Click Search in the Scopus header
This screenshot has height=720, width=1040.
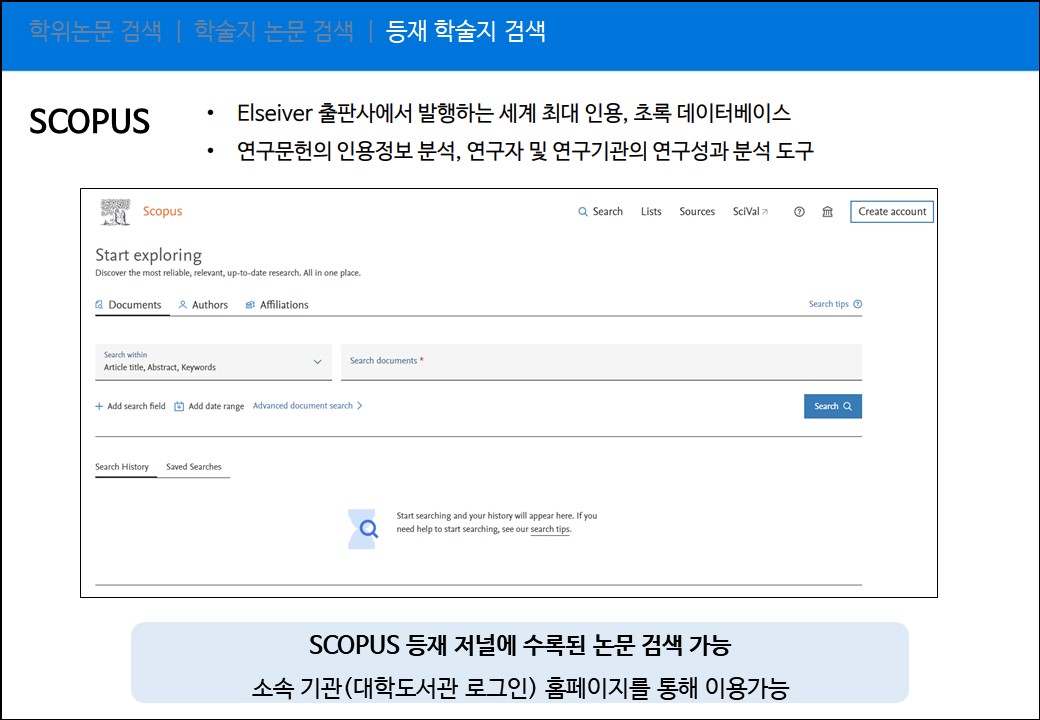pyautogui.click(x=600, y=211)
